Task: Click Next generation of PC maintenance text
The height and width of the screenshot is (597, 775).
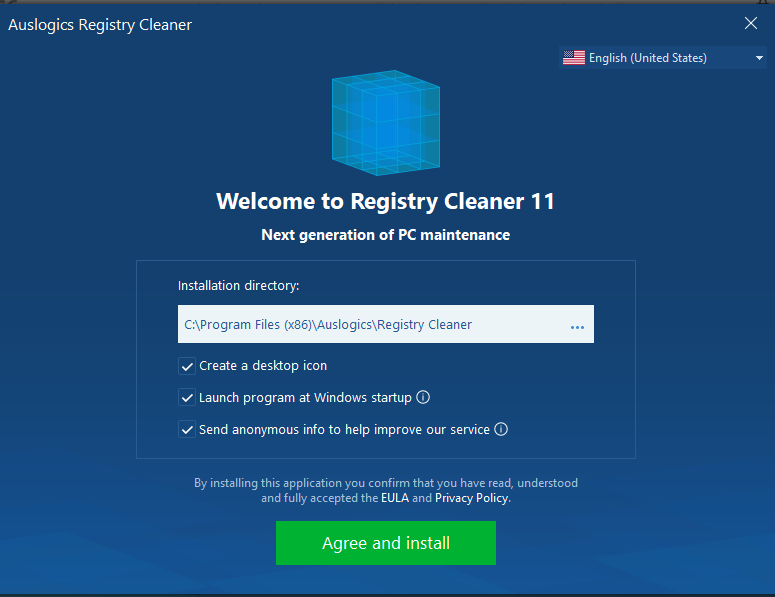Action: click(386, 235)
